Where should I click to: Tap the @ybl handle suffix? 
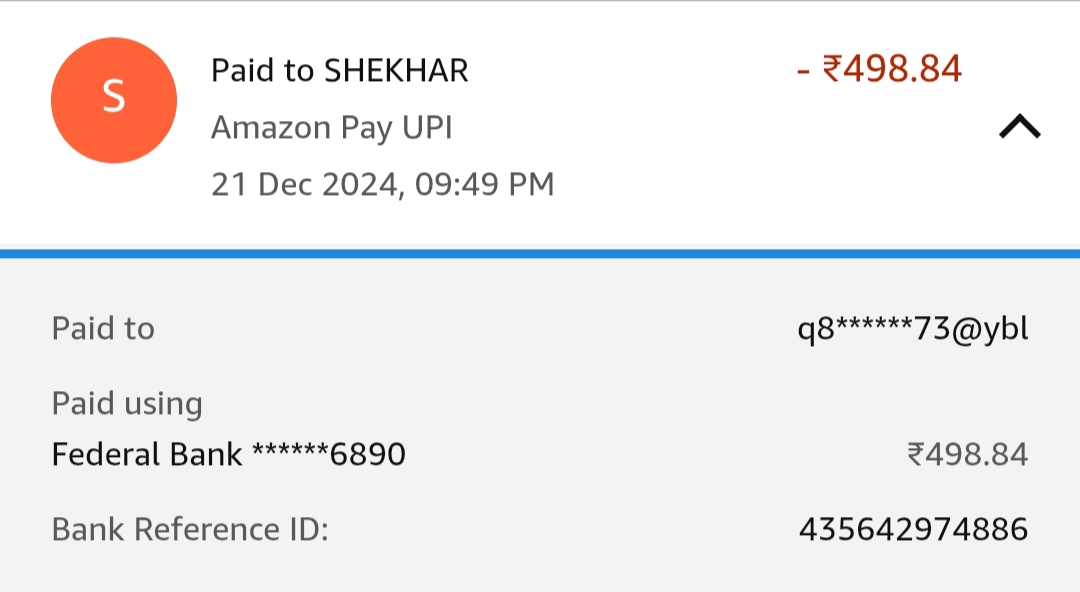tap(992, 329)
